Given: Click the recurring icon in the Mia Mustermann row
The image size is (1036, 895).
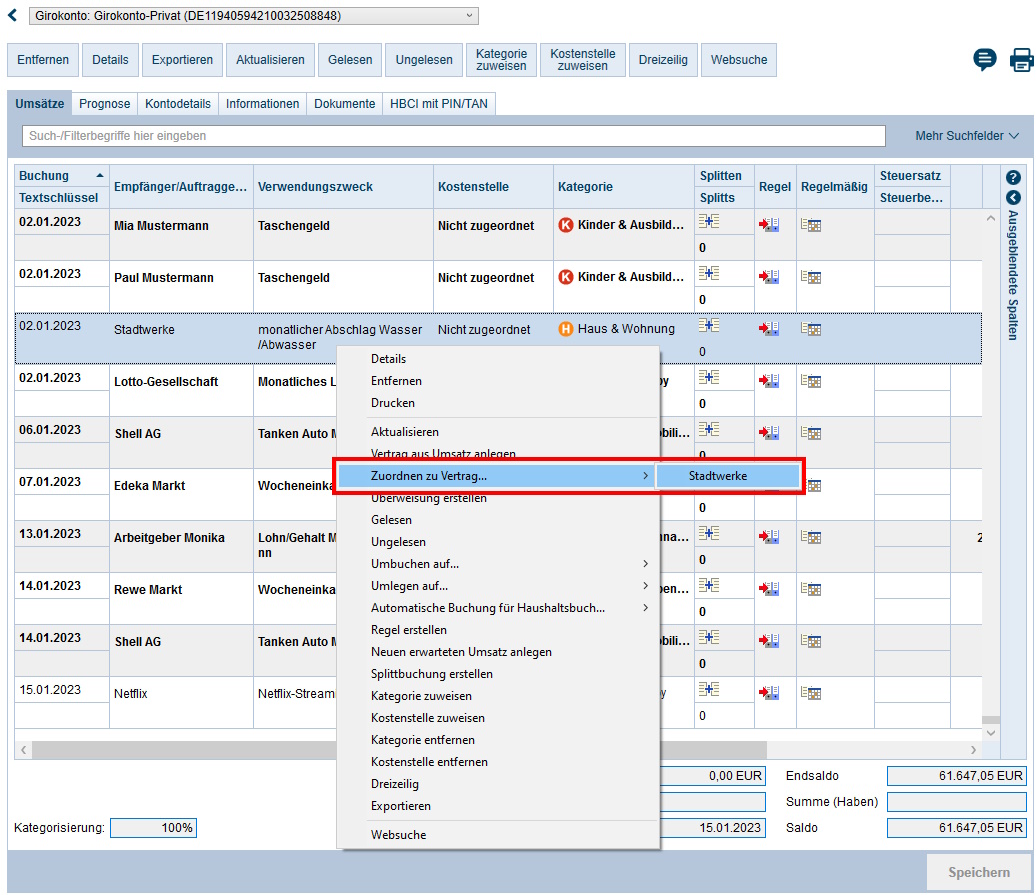Looking at the screenshot, I should [x=811, y=225].
